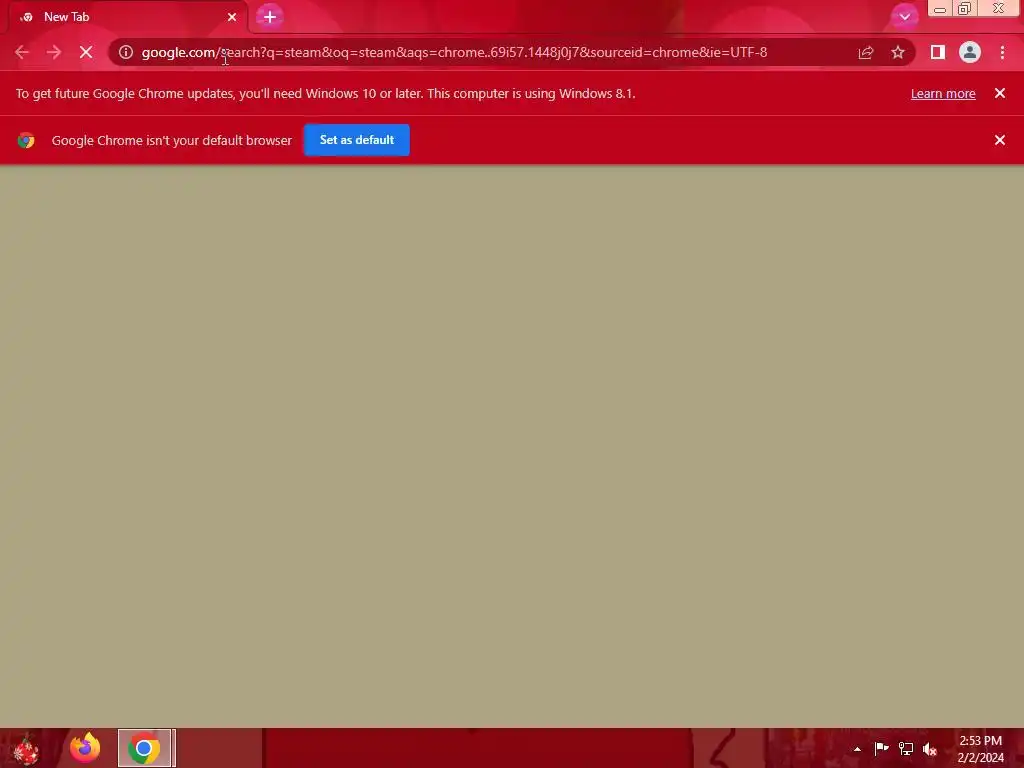Open a new tab with plus button

270,17
